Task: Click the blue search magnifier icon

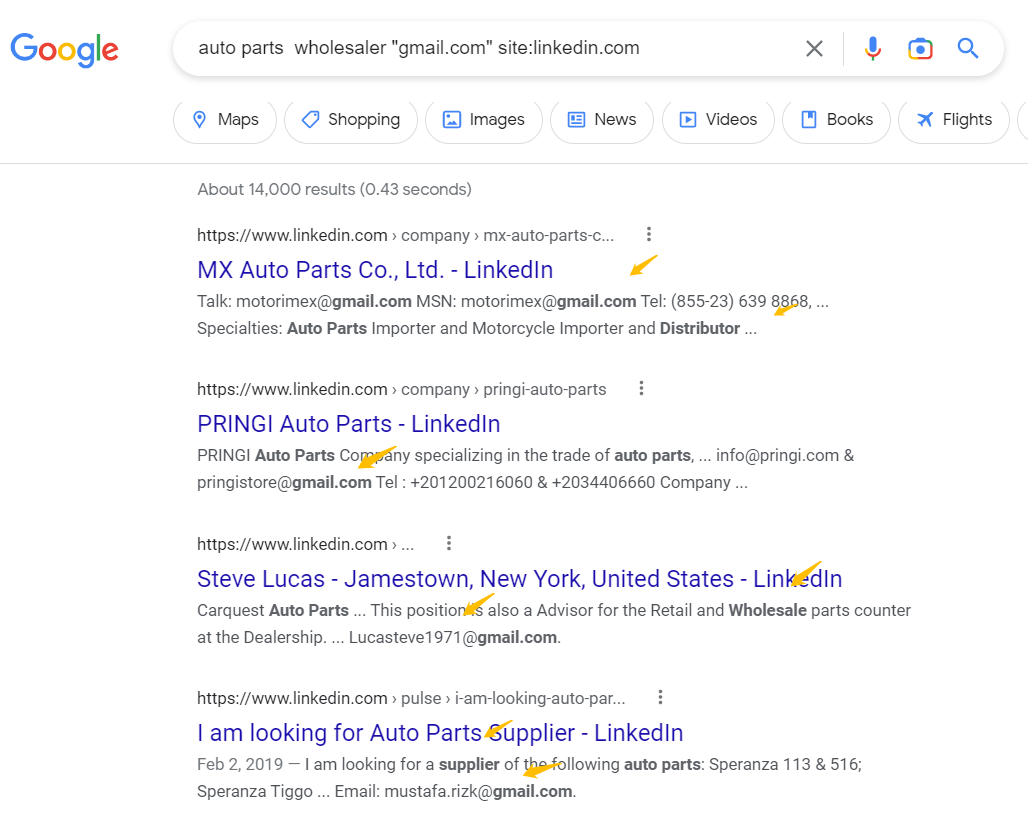Action: point(967,48)
